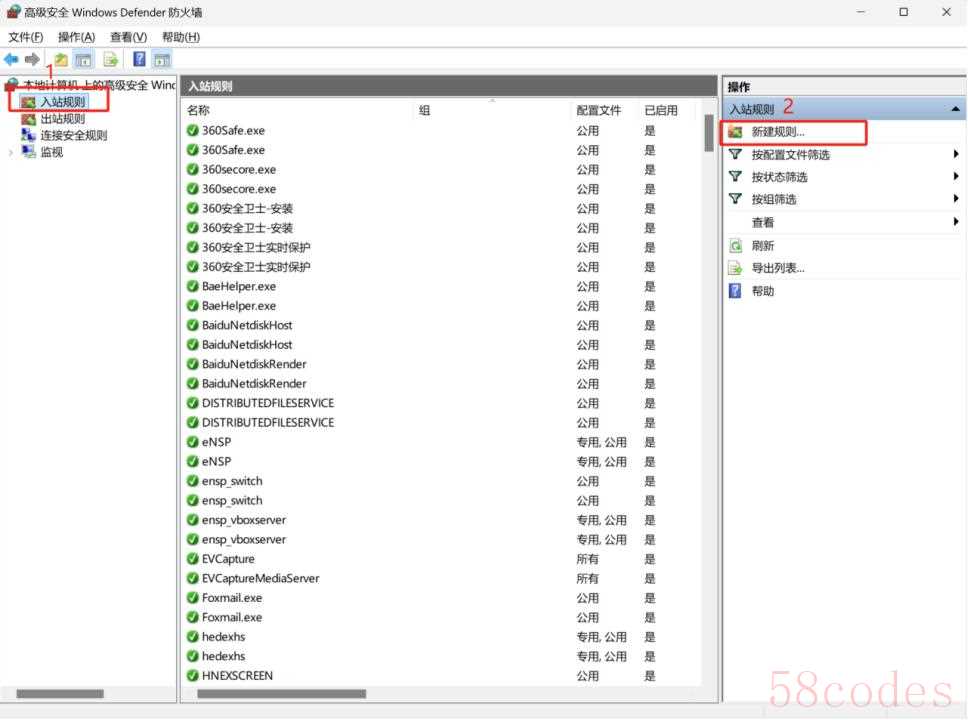Open the 文件(F) menu

[x=26, y=37]
